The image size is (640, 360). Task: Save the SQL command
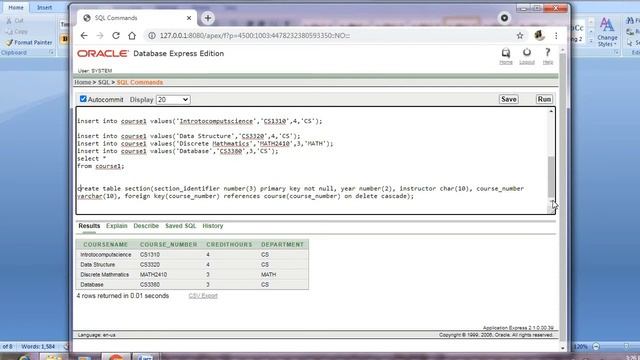509,99
